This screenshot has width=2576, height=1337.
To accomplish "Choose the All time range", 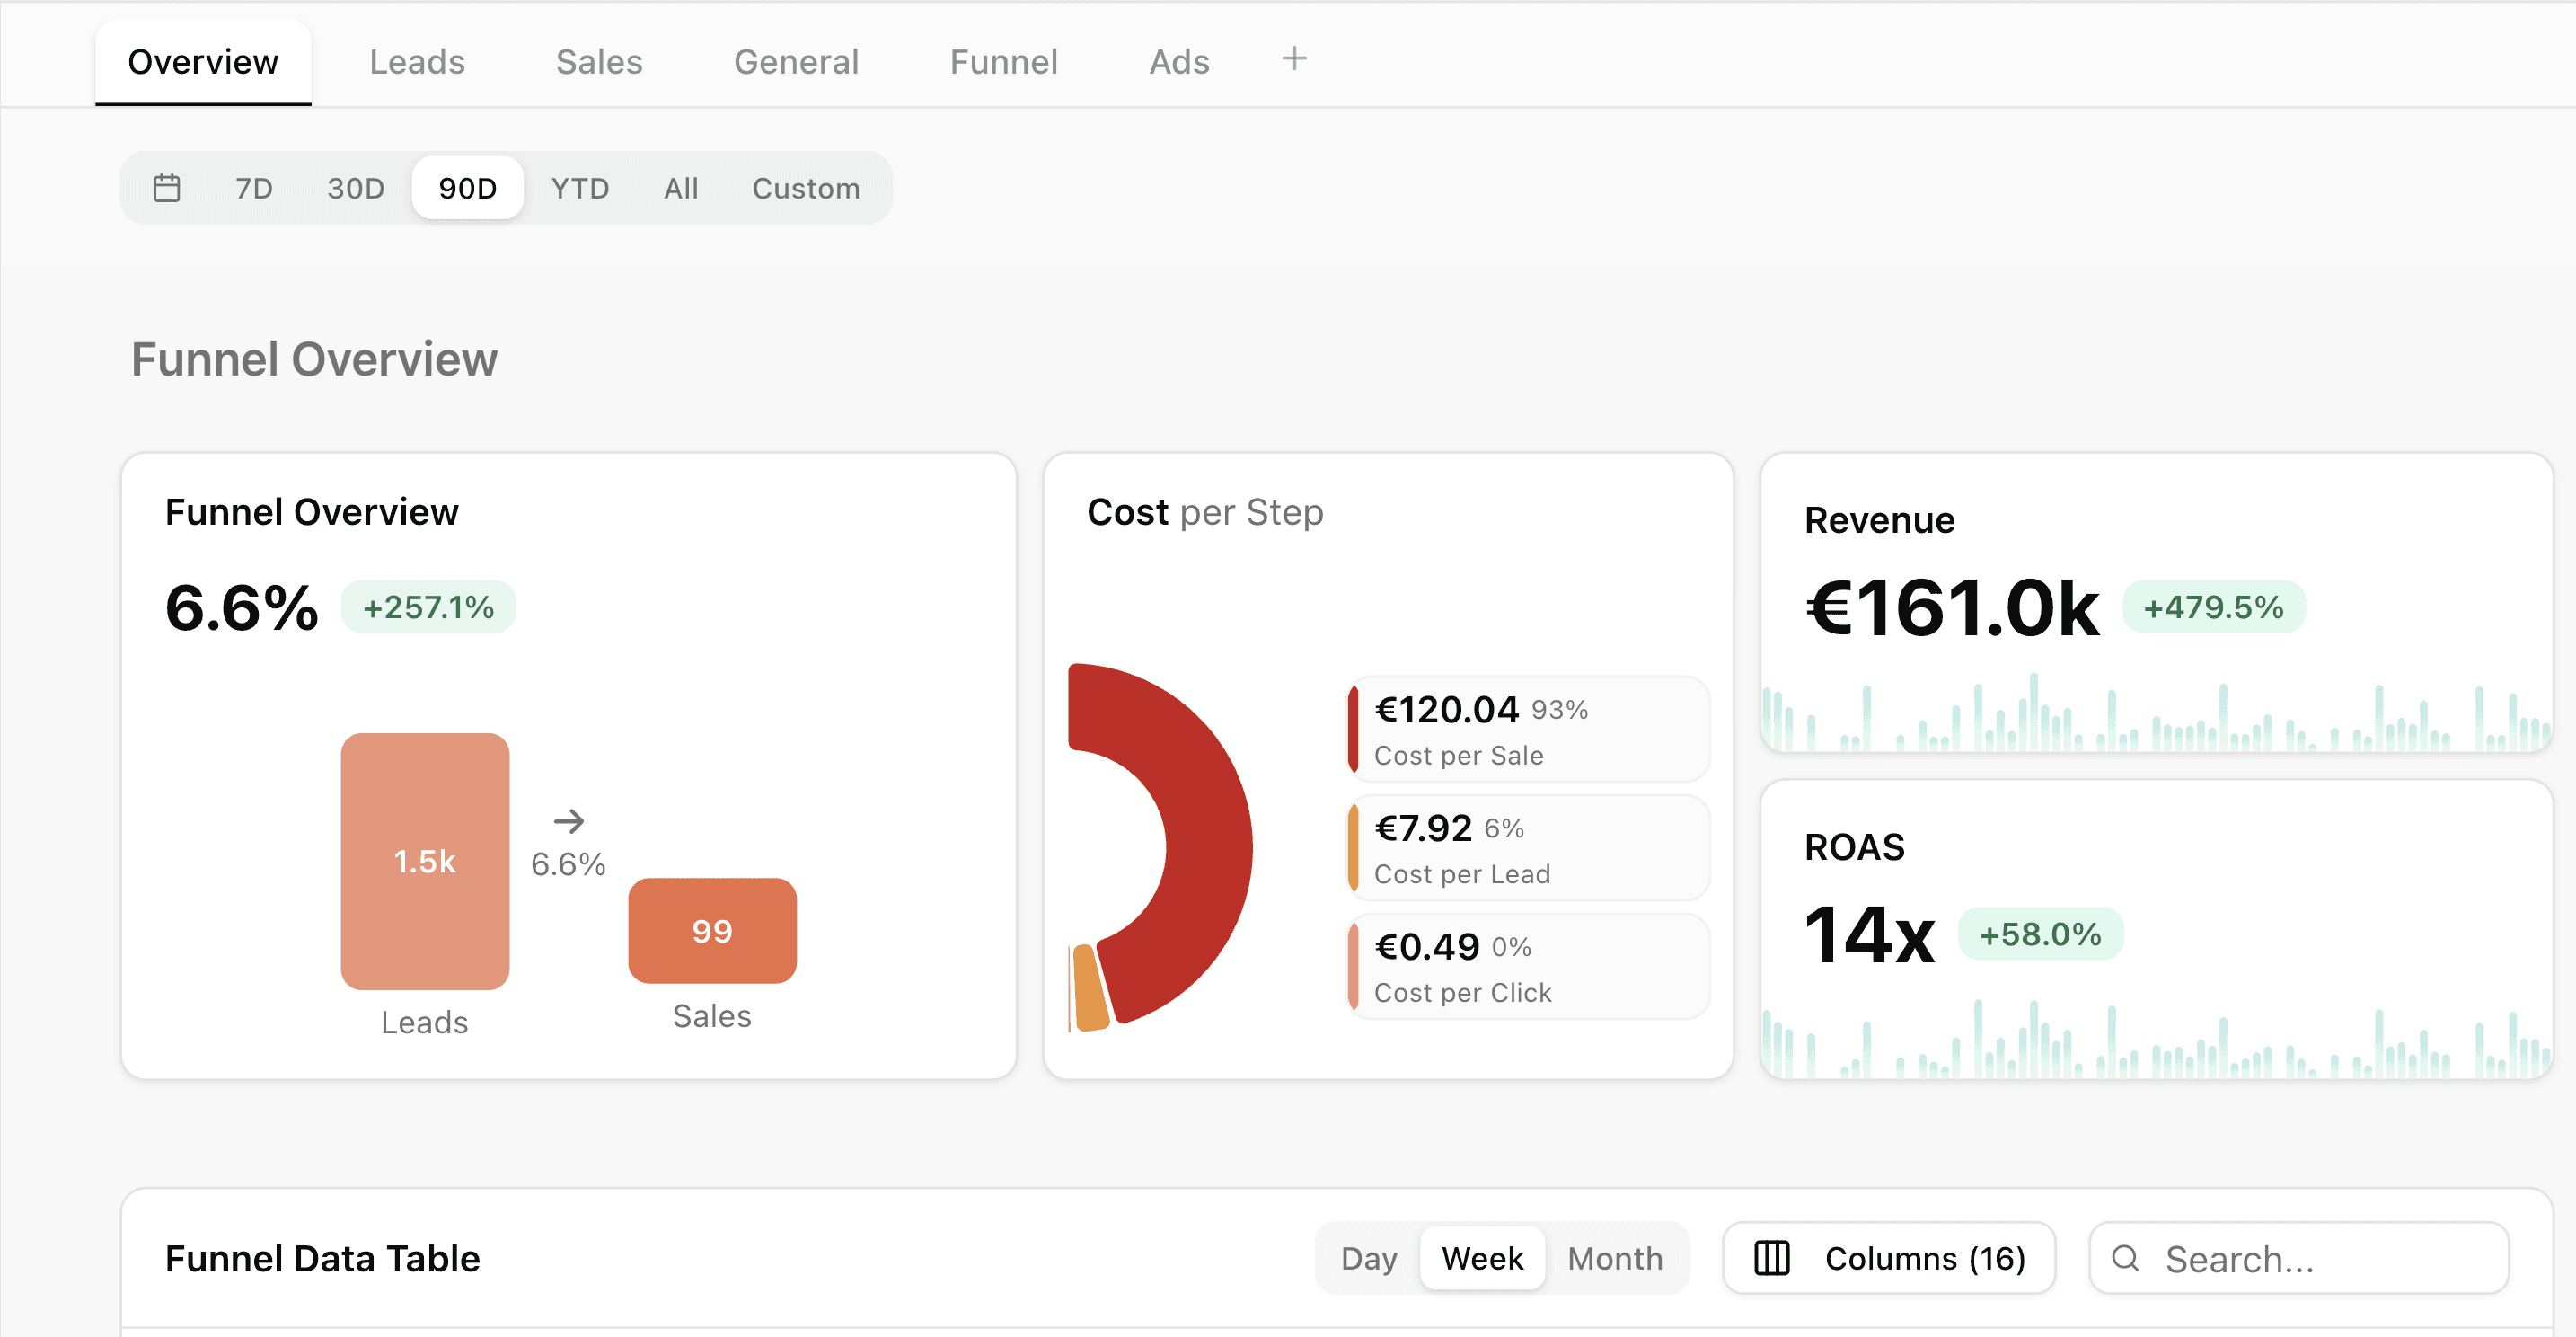I will point(681,188).
